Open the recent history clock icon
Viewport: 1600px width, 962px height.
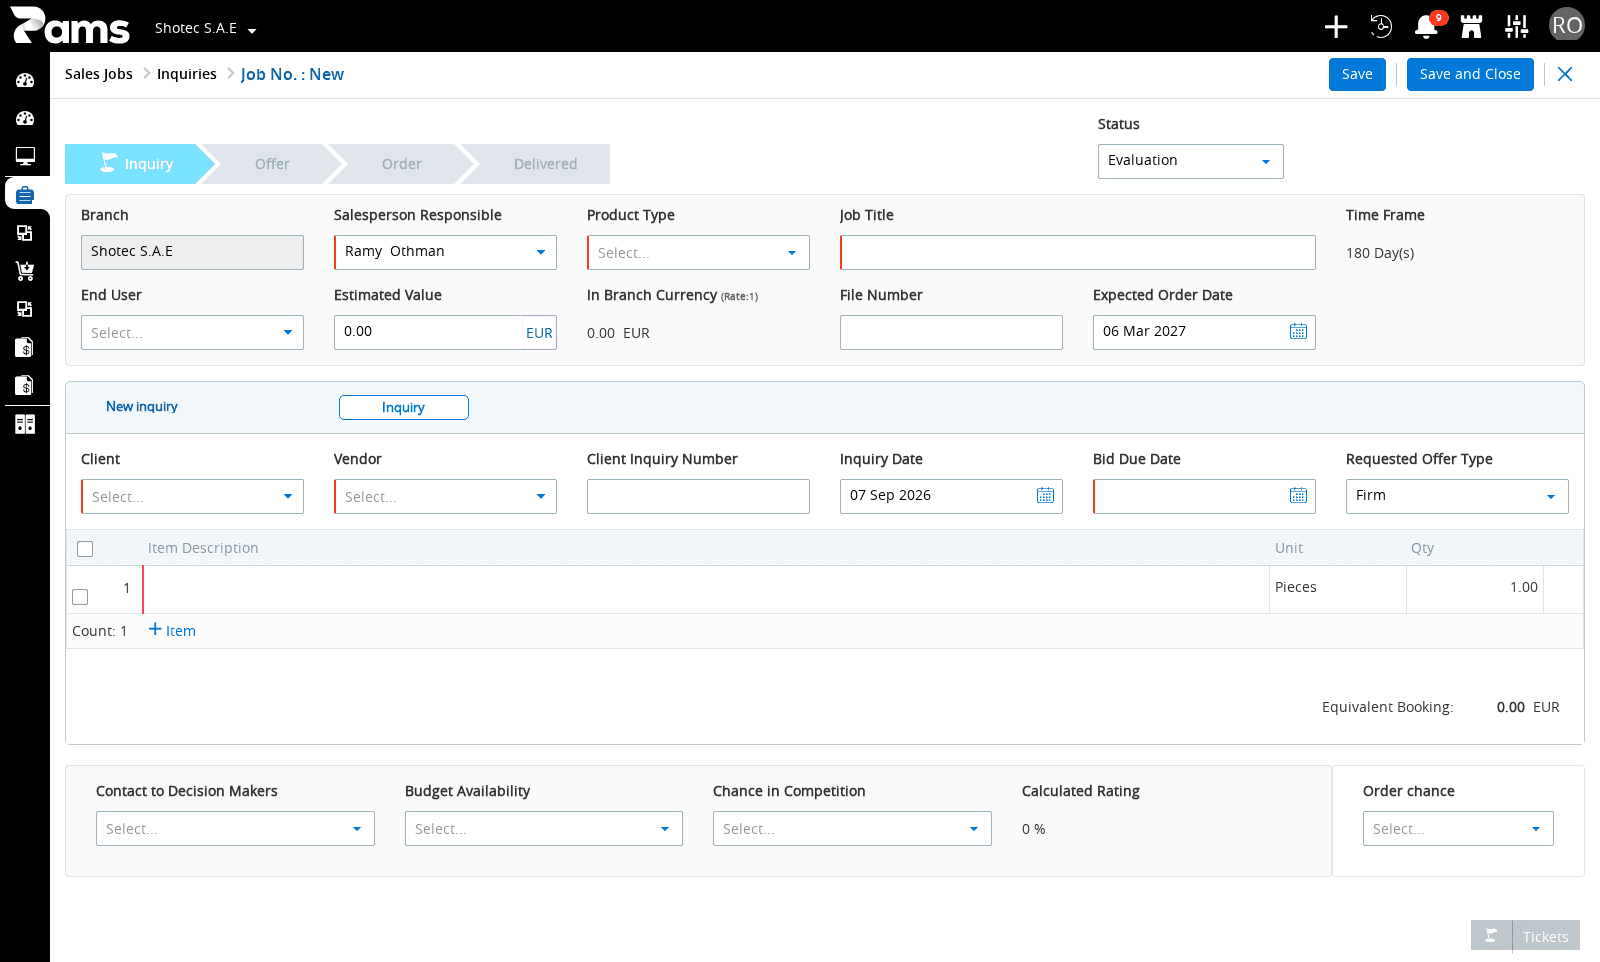tap(1381, 27)
